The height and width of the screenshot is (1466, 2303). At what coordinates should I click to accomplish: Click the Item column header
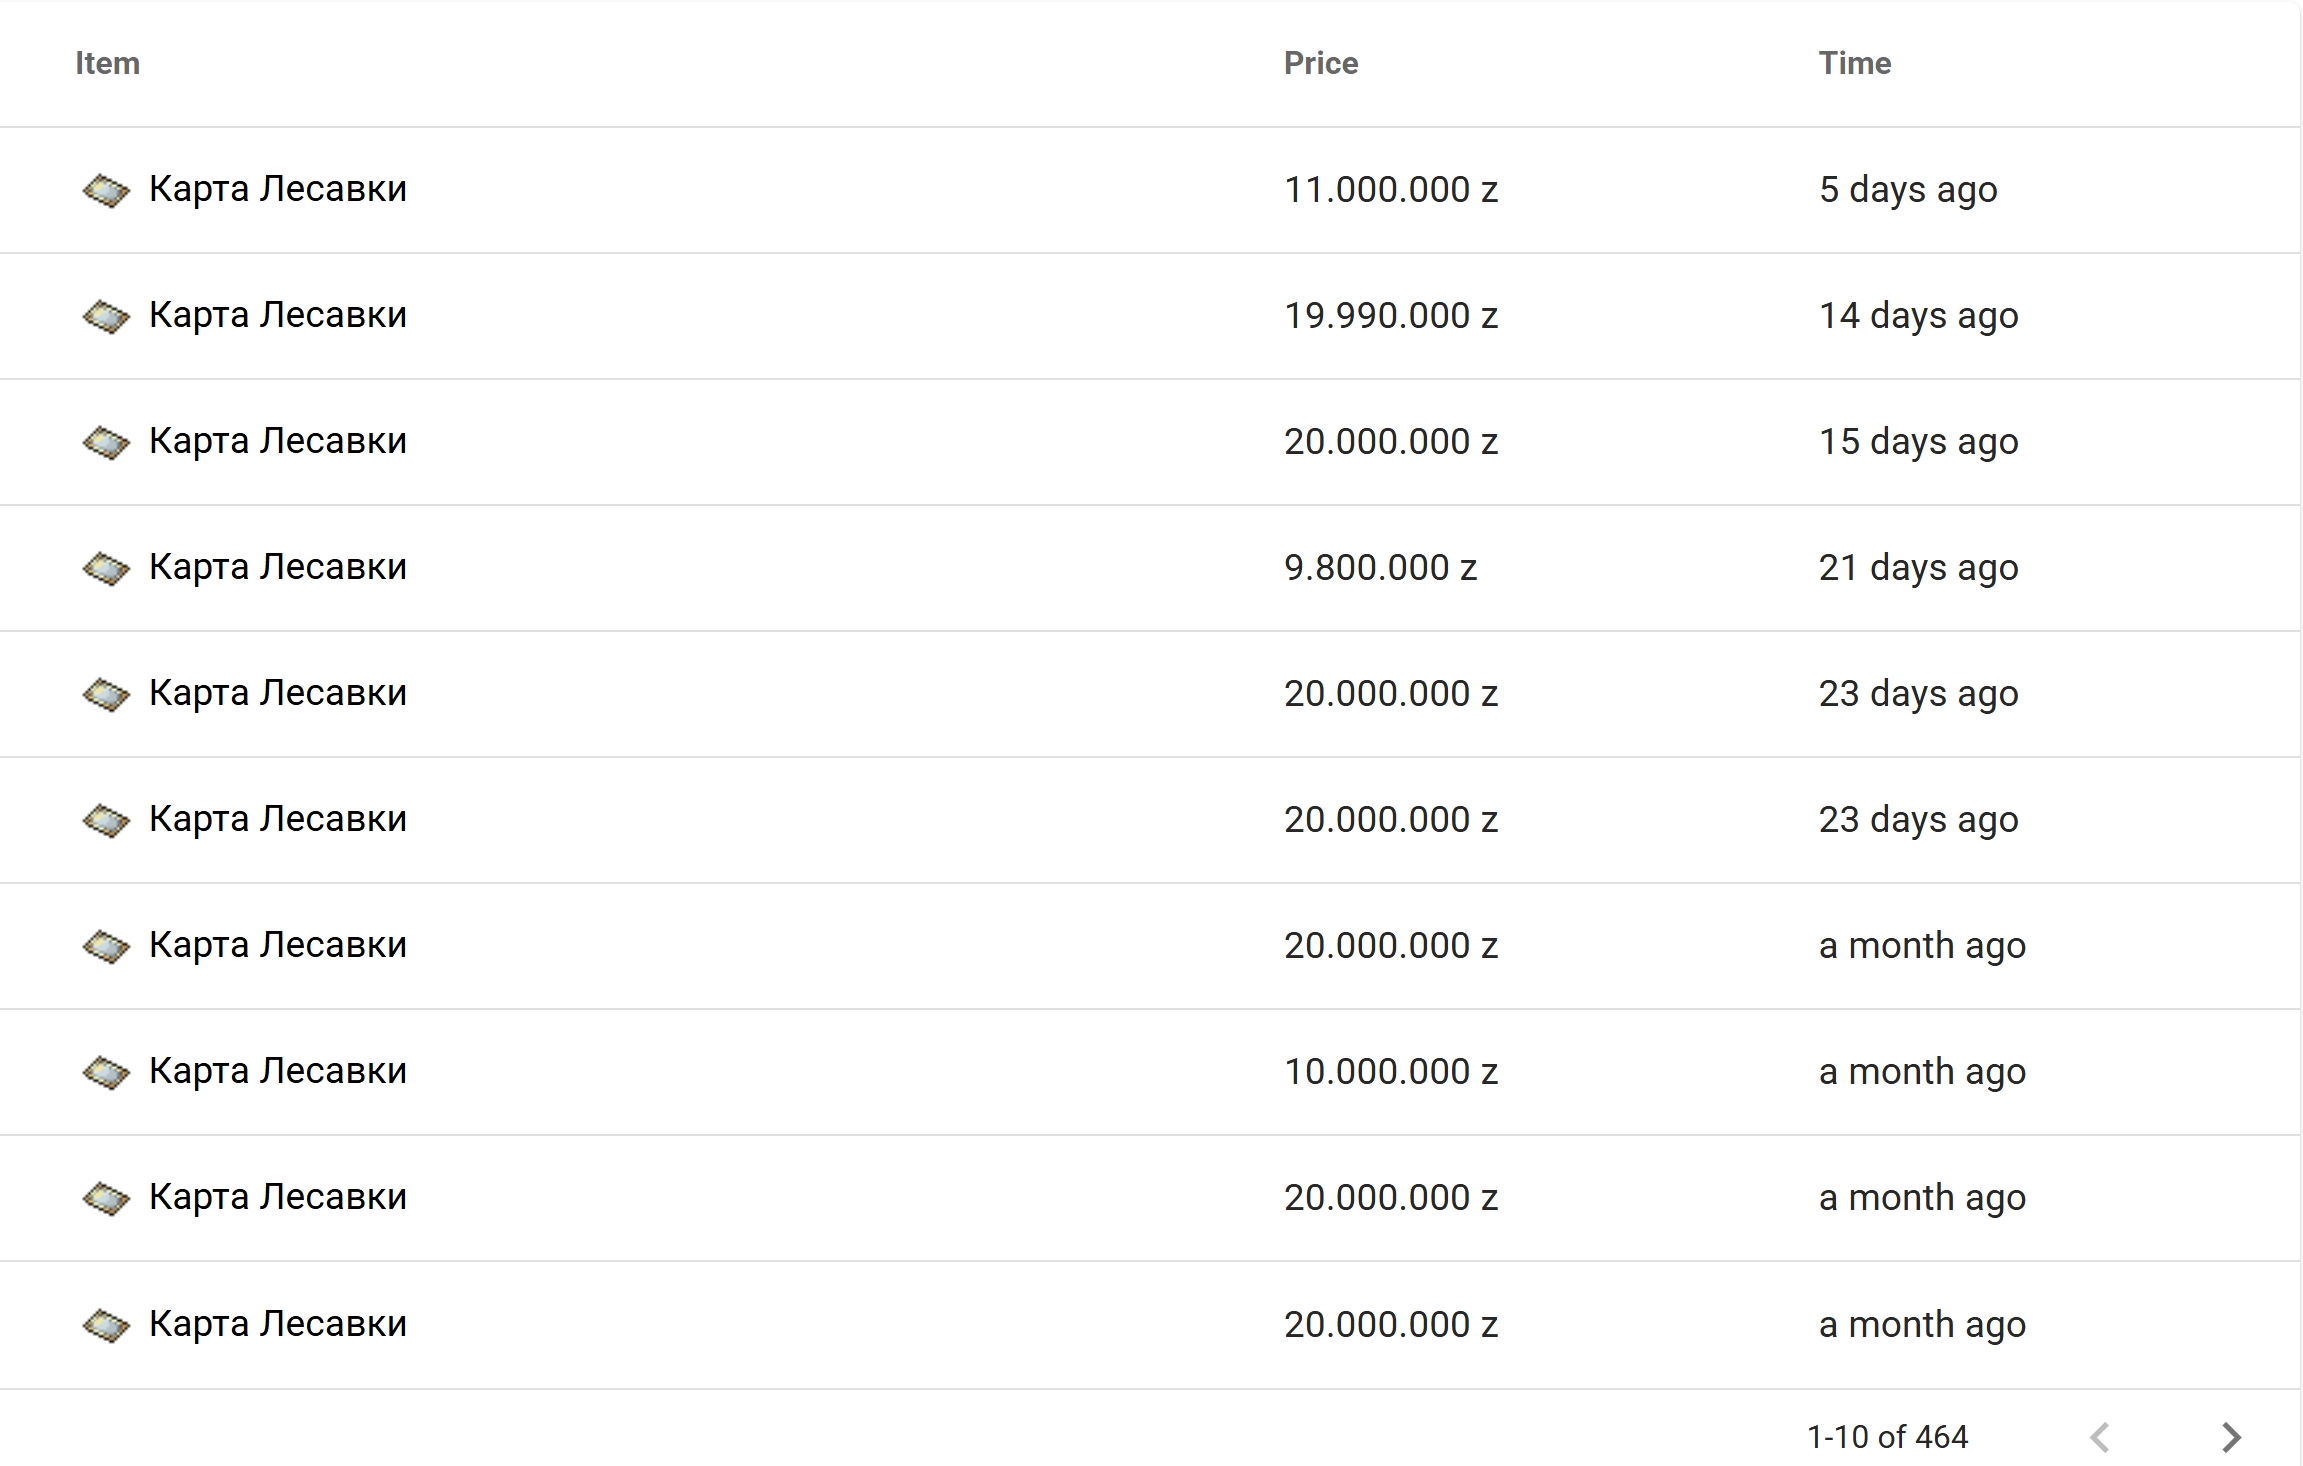107,63
